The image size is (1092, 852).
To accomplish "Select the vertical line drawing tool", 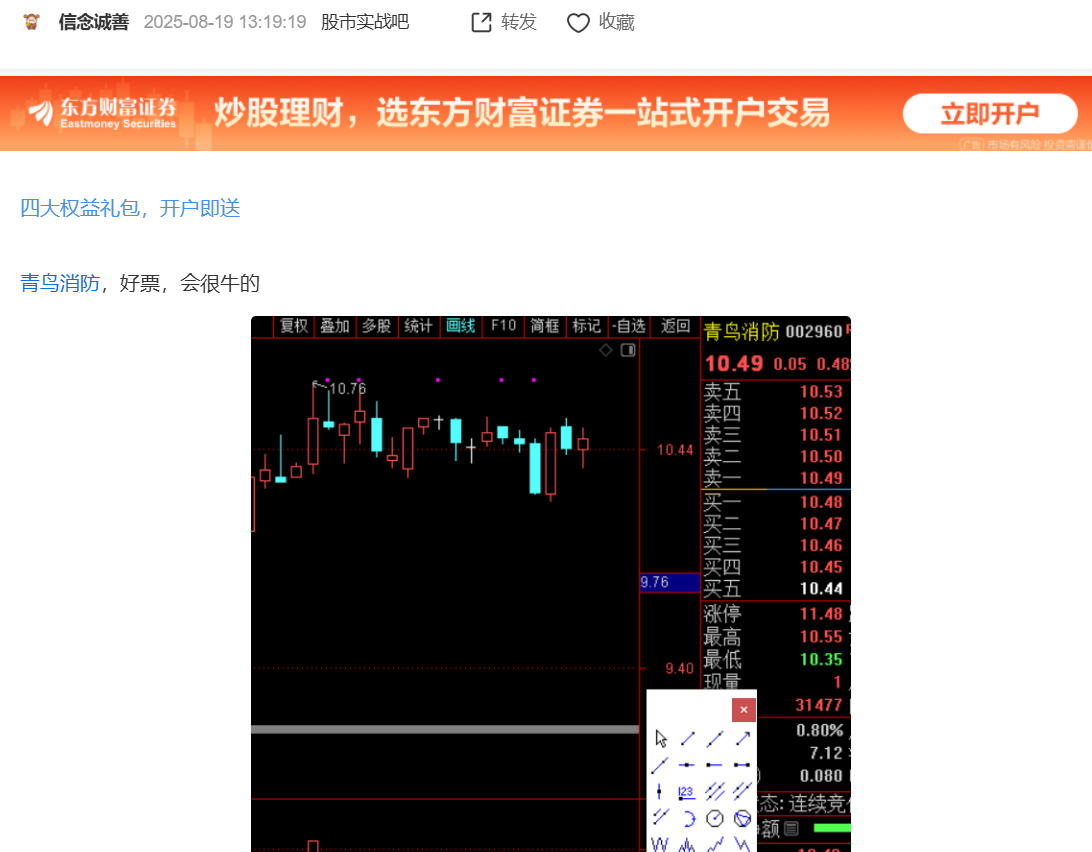I will click(660, 791).
